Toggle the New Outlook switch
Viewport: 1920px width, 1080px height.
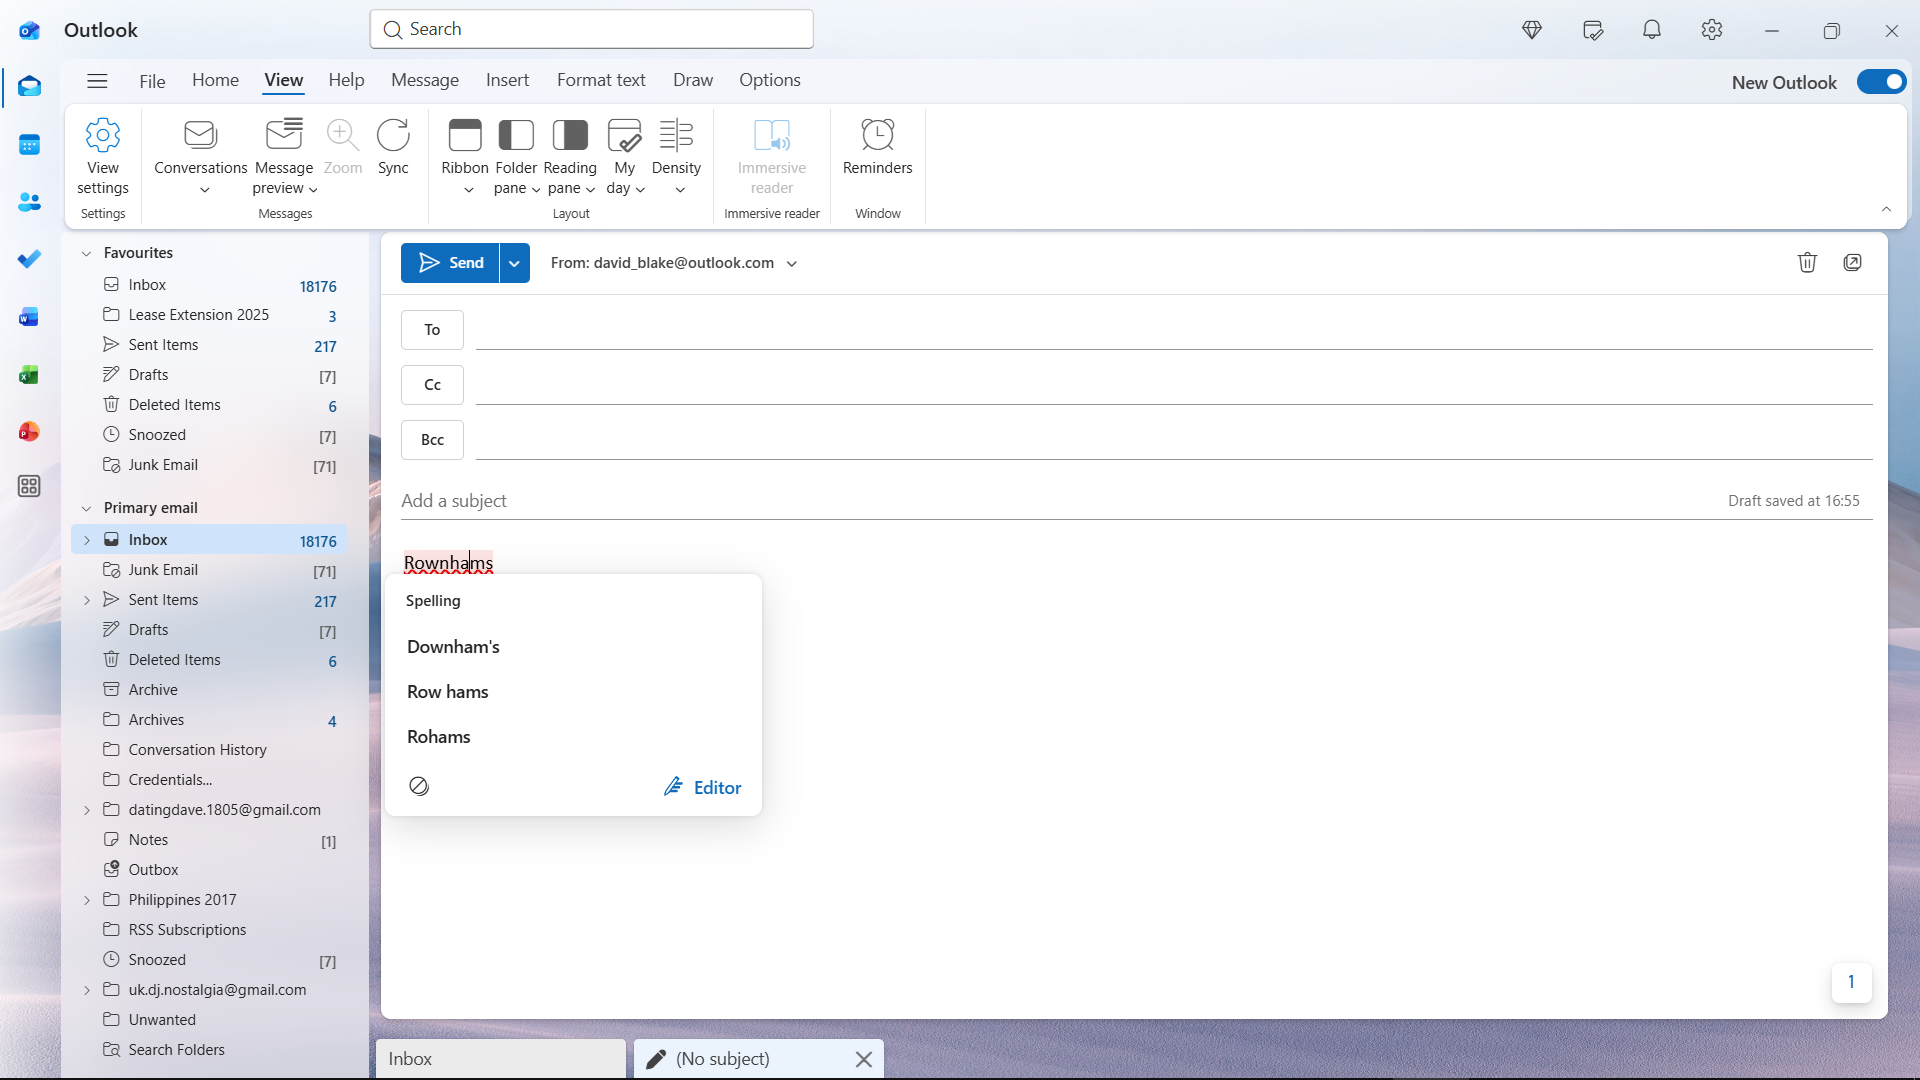pos(1881,82)
